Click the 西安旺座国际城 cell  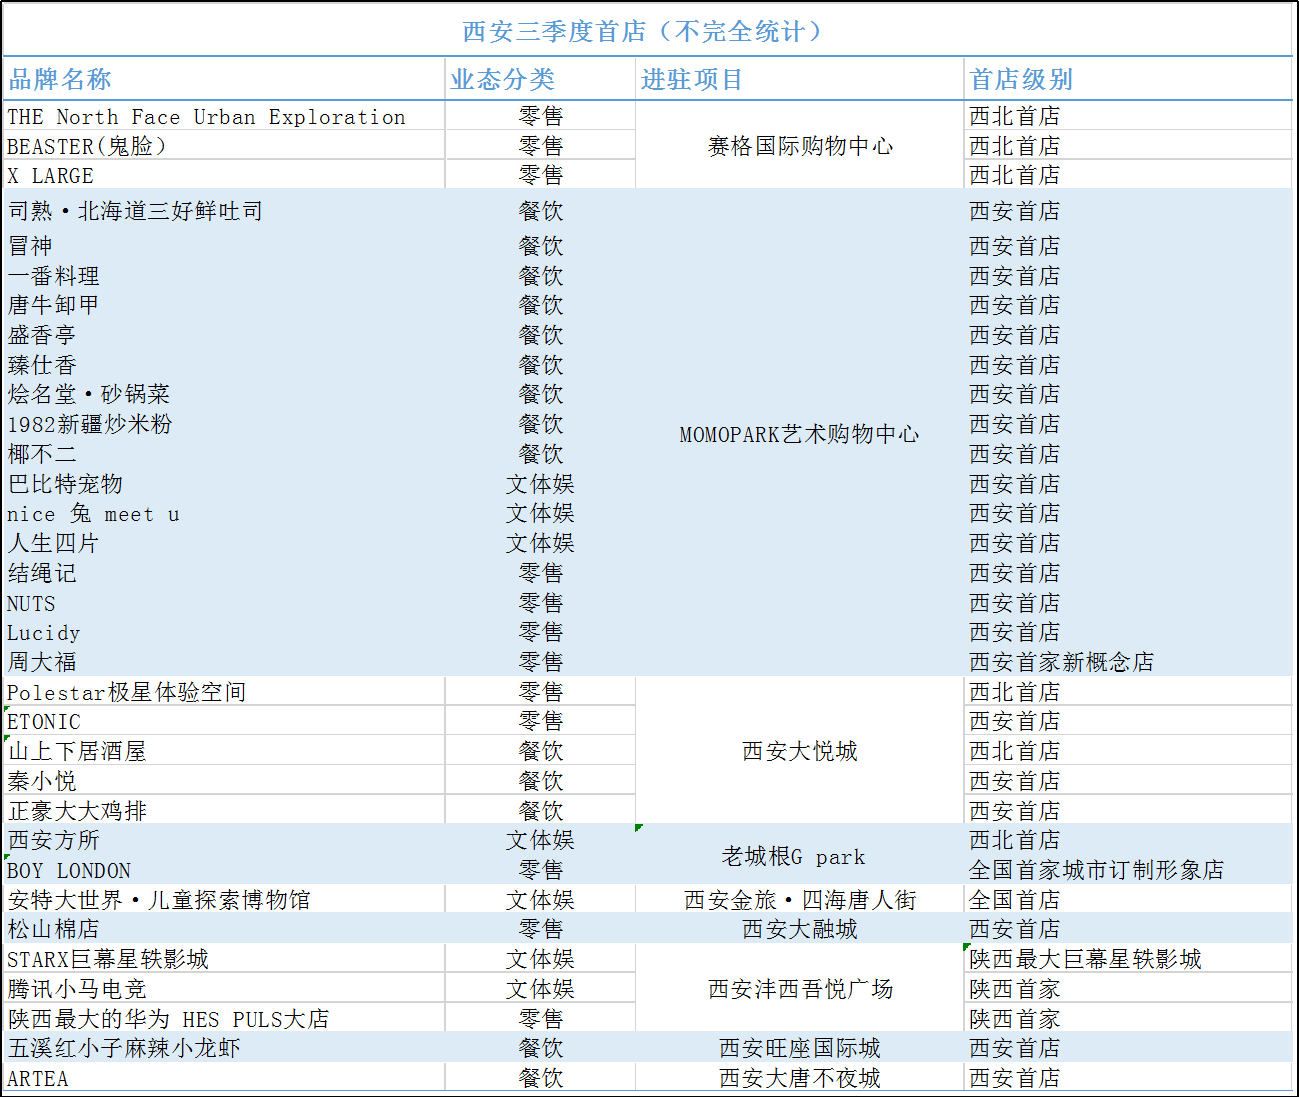(x=800, y=1048)
